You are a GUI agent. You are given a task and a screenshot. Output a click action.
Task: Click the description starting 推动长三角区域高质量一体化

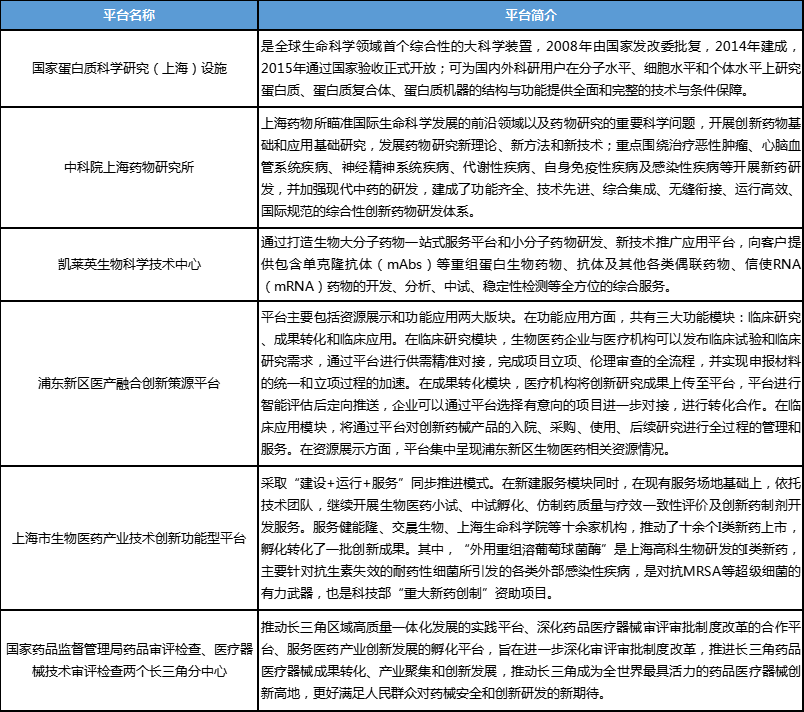[x=531, y=660]
